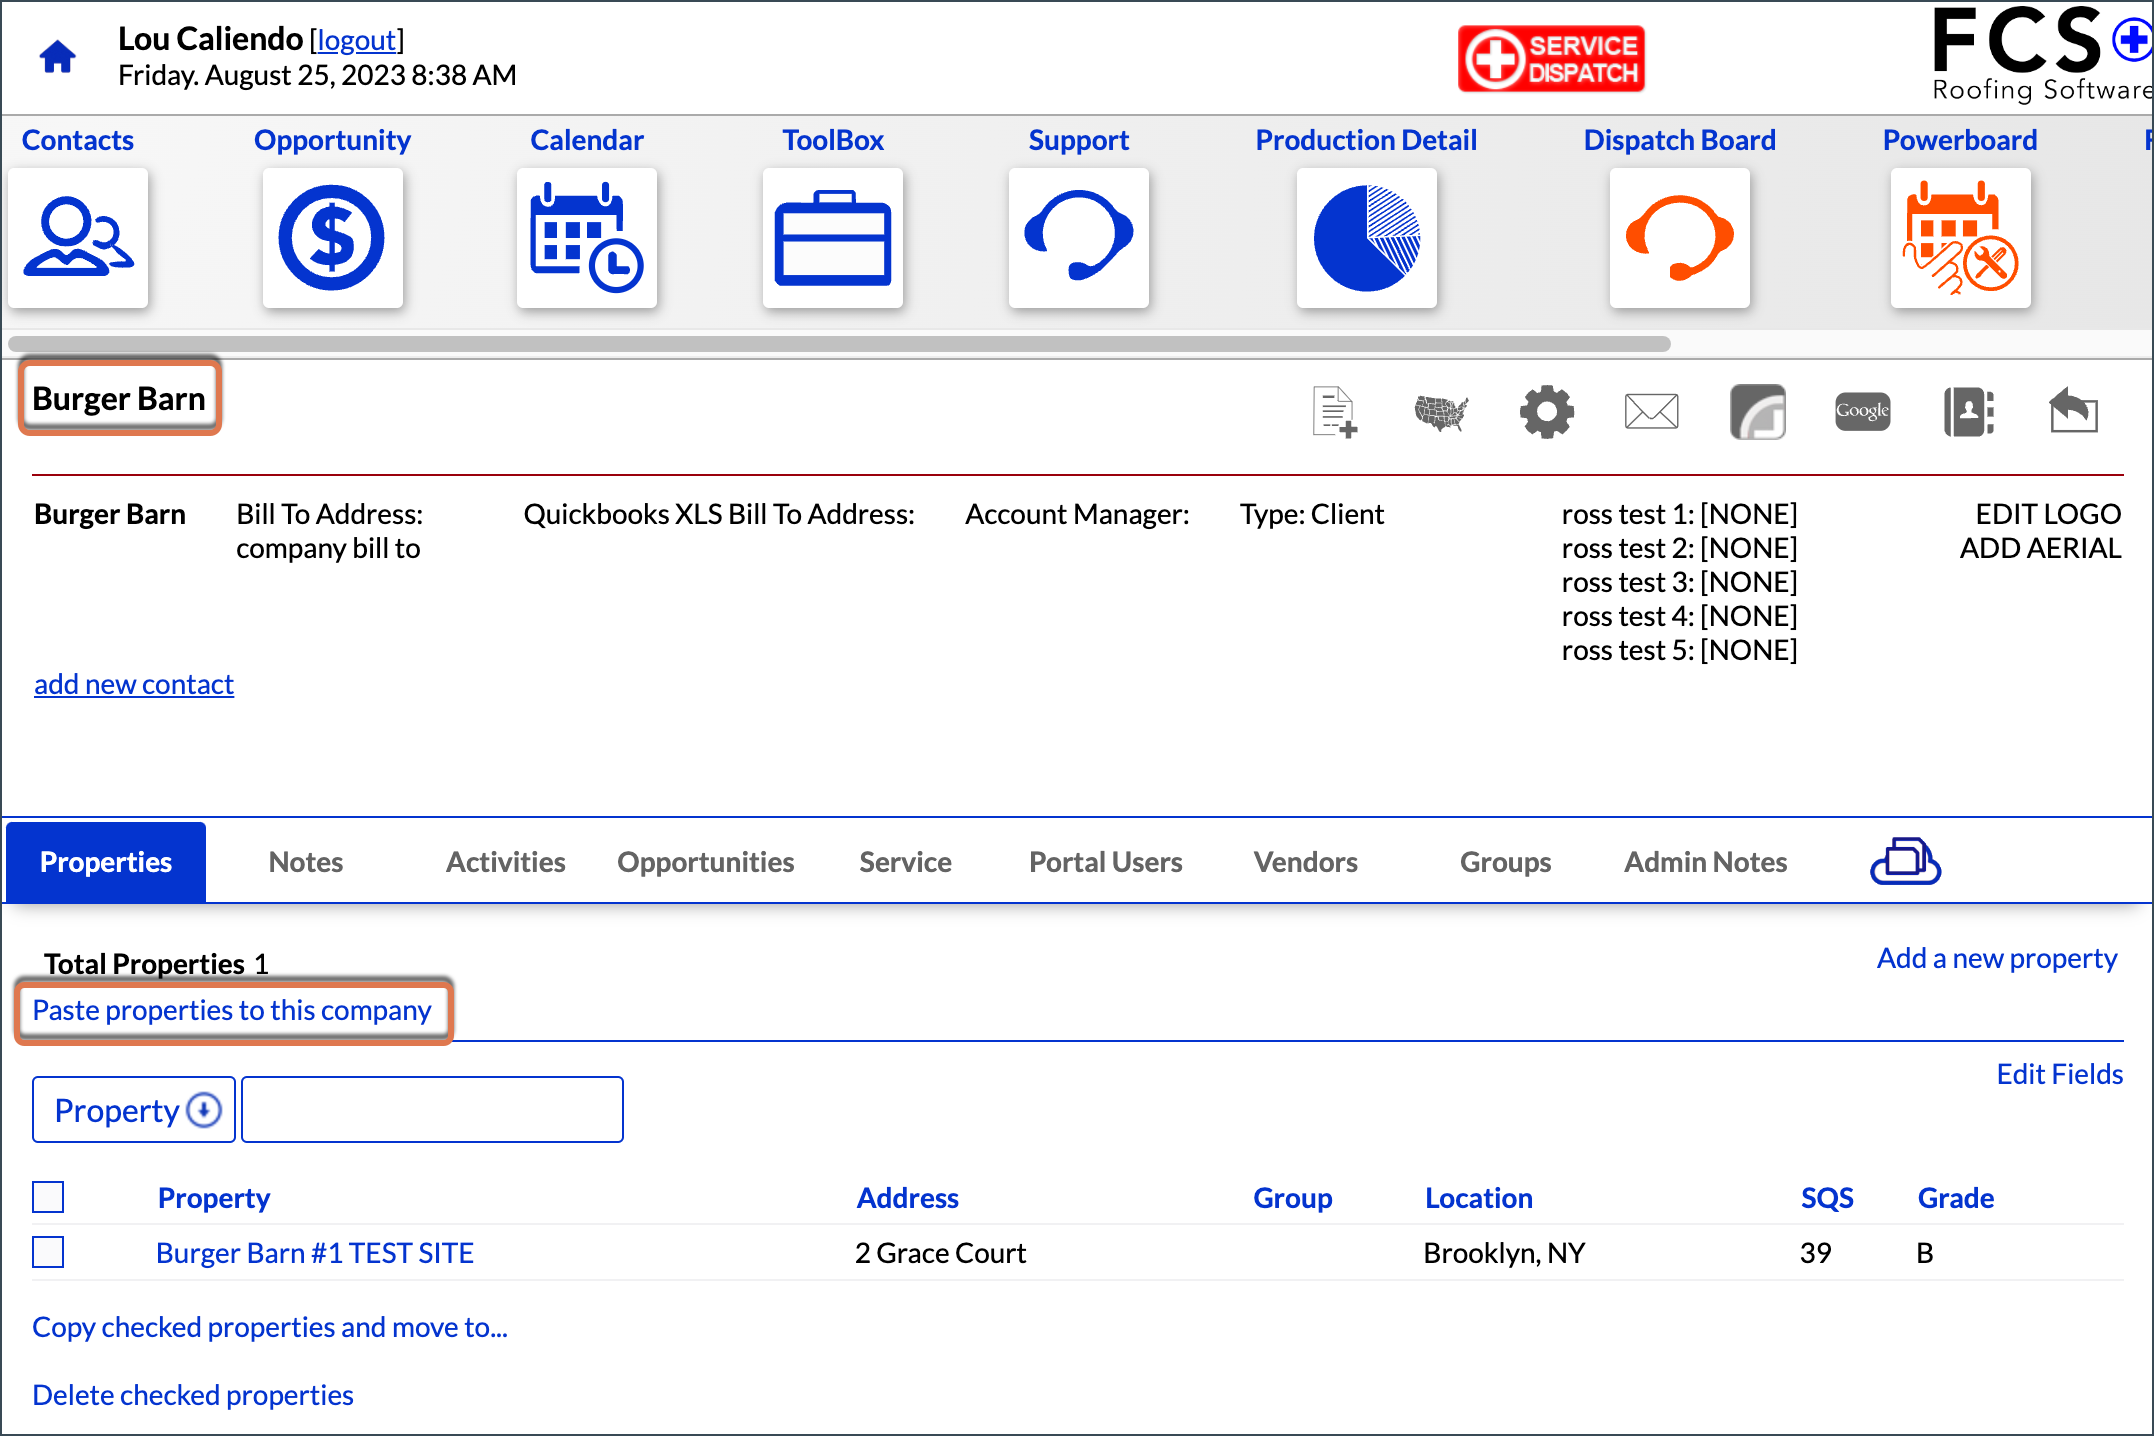Screen dimensions: 2154x1436
Task: Click the Calendar menu label
Action: click(587, 140)
